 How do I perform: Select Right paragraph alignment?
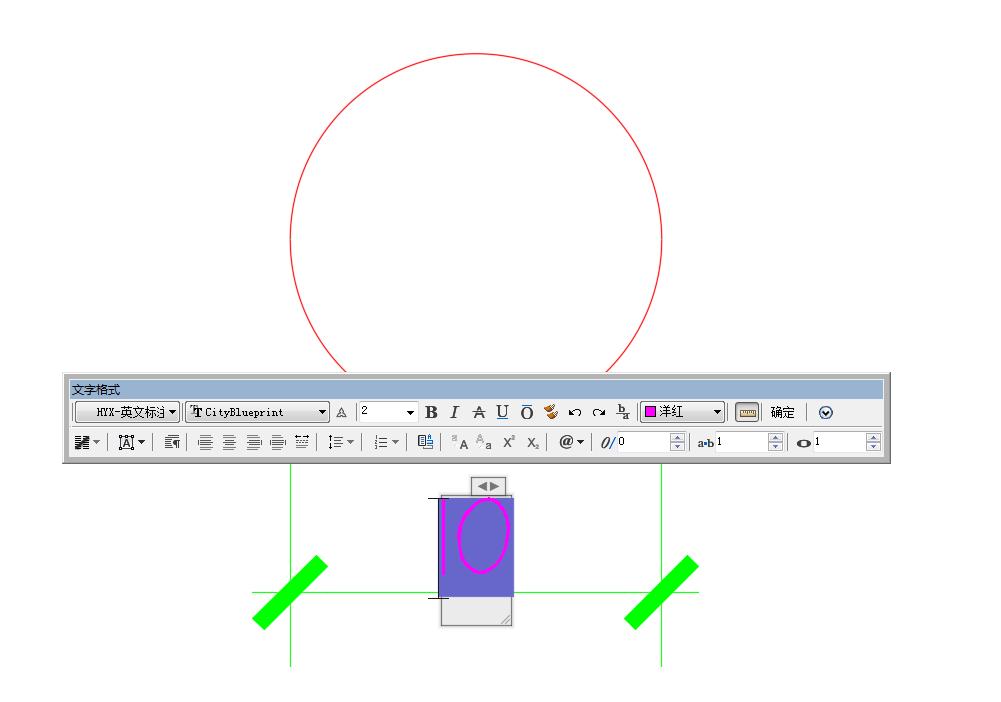pos(253,442)
